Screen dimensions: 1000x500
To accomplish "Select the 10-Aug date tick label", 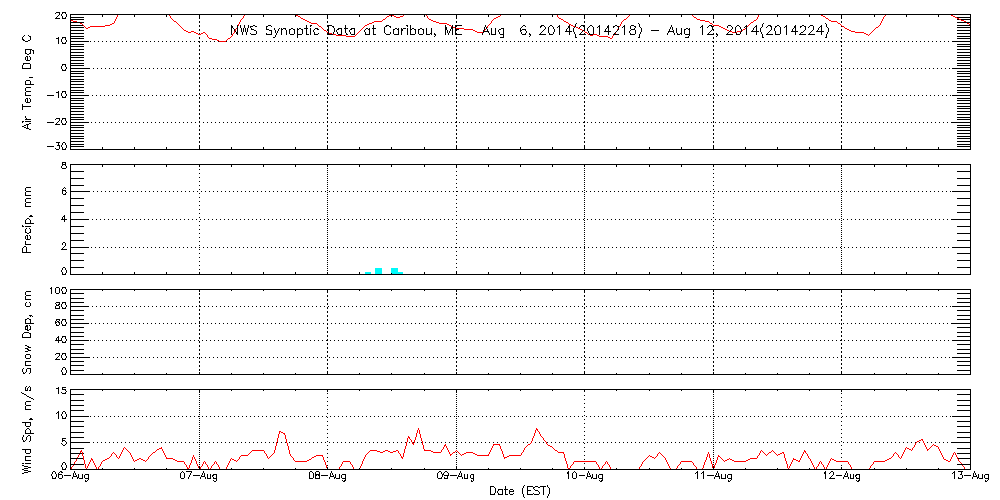I will click(585, 477).
